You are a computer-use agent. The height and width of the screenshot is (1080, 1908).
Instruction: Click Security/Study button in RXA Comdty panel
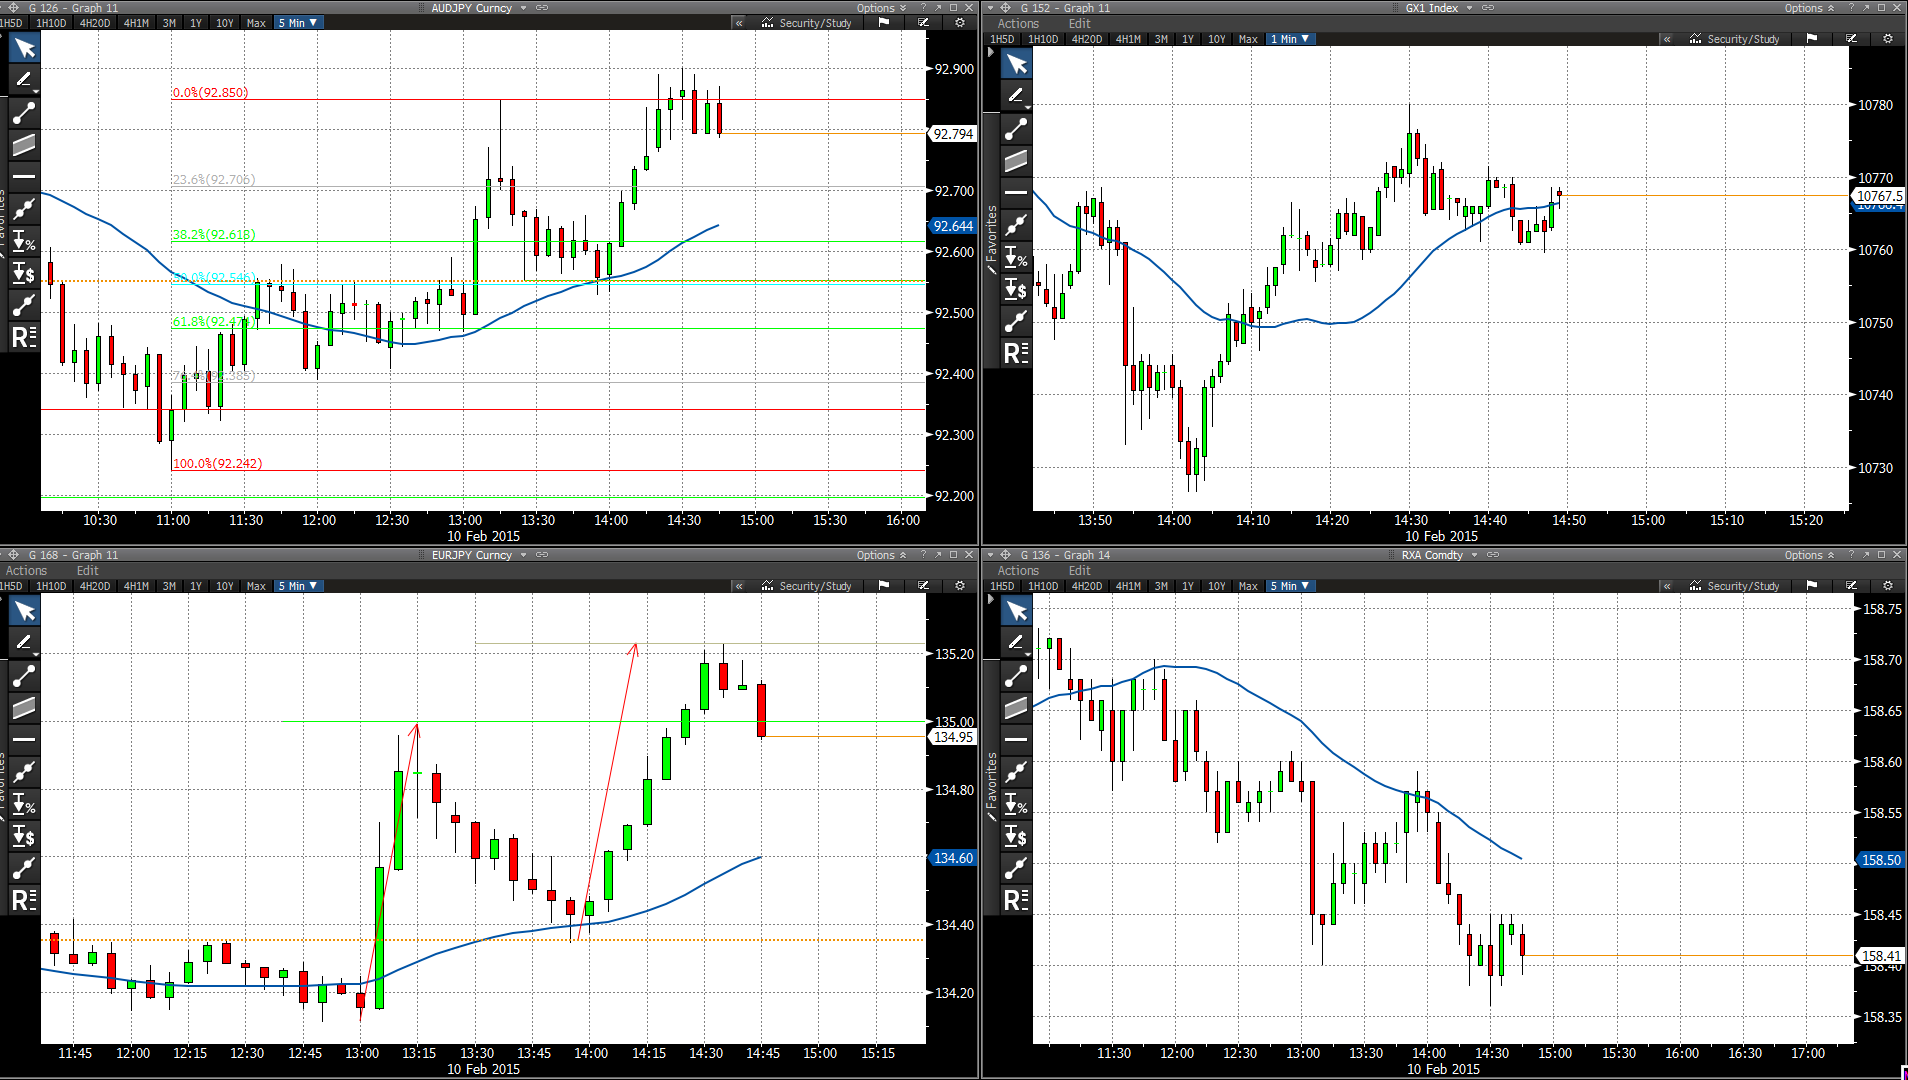[1735, 586]
